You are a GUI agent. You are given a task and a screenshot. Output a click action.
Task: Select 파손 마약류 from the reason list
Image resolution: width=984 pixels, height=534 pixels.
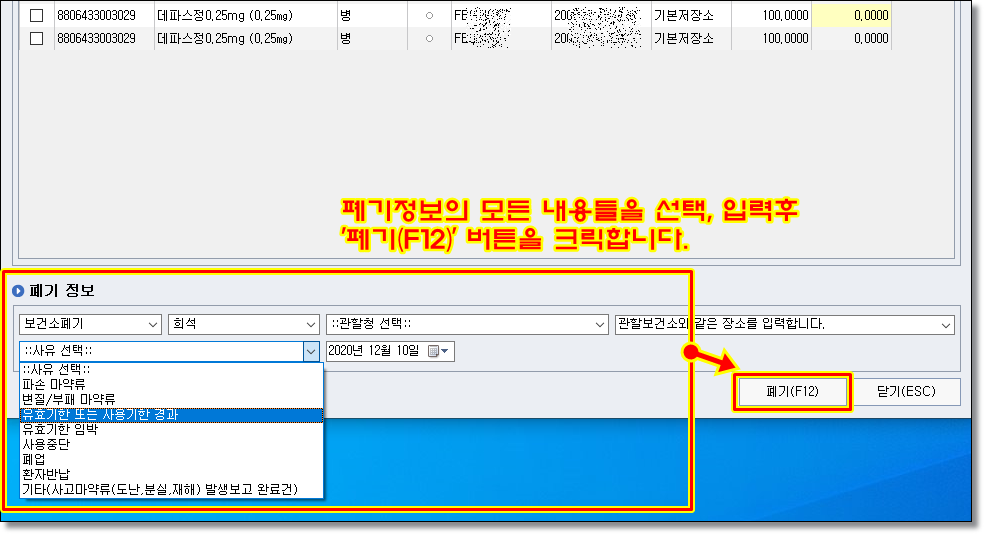[54, 383]
